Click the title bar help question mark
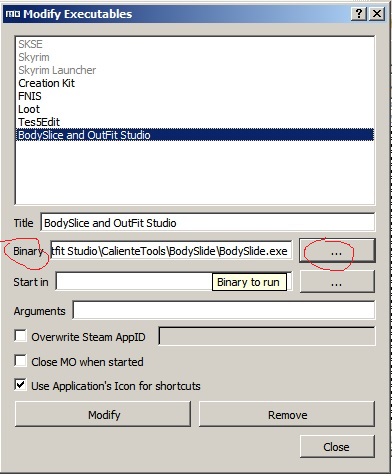This screenshot has width=392, height=476. coord(359,14)
